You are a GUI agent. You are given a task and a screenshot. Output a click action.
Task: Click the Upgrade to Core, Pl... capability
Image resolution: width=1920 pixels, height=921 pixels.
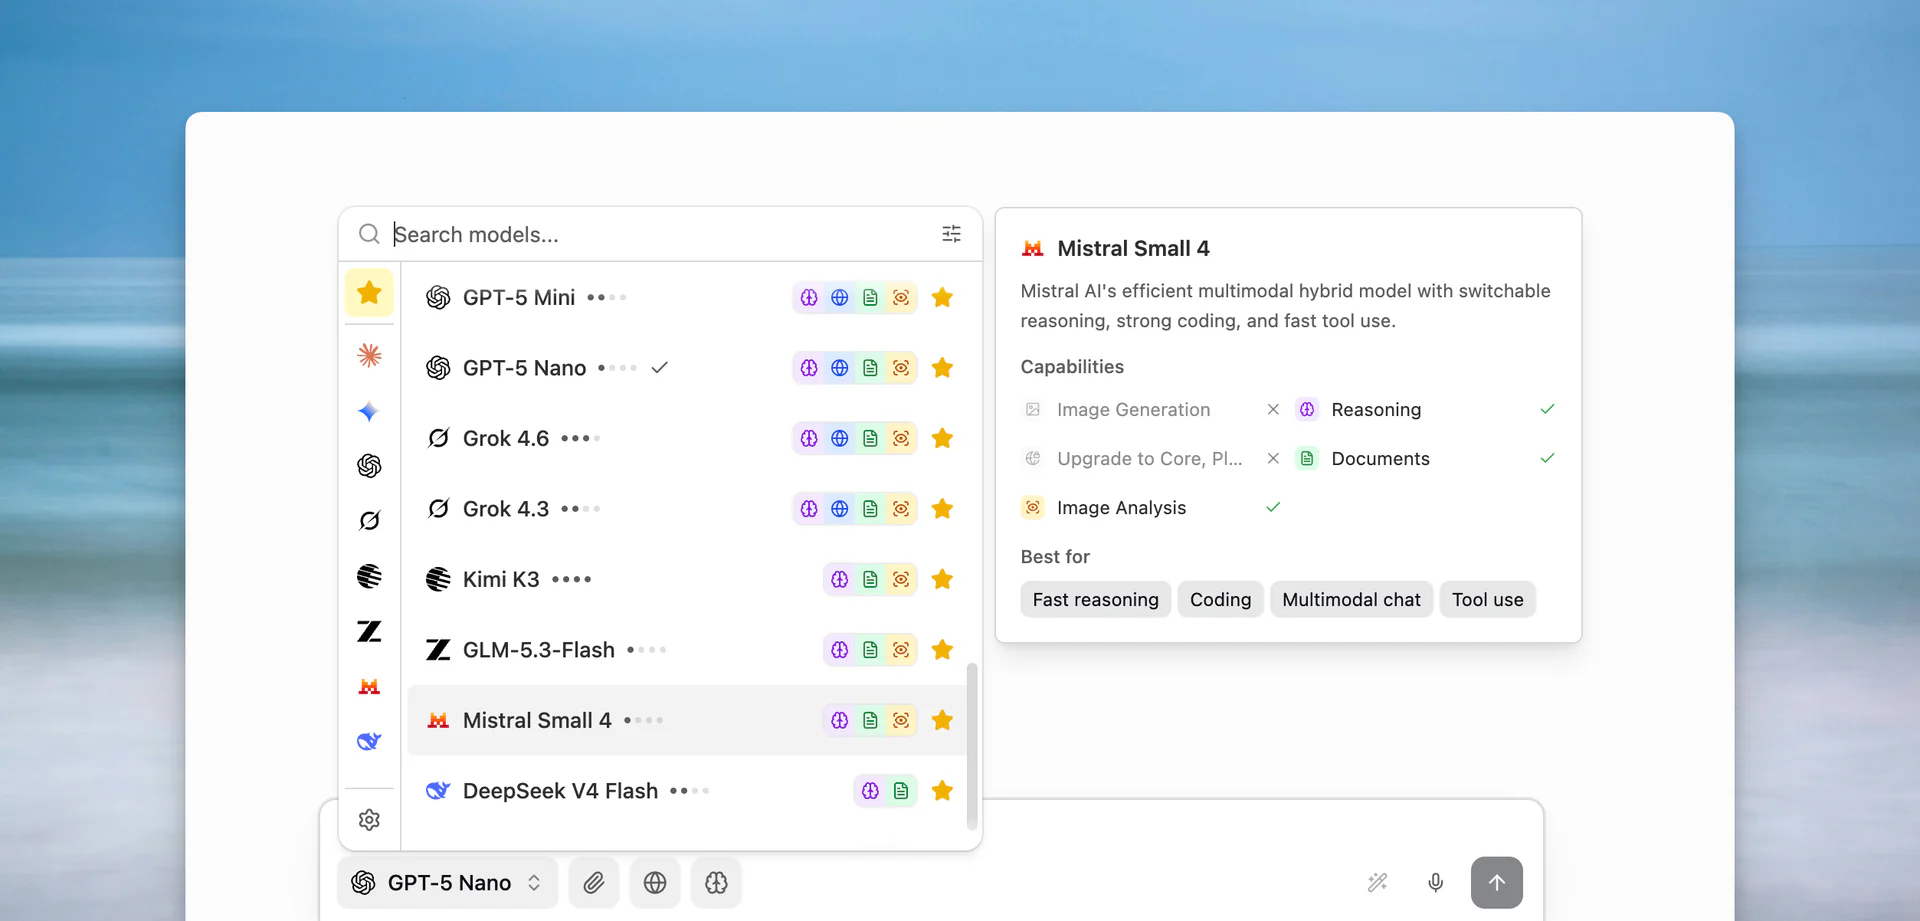(1150, 458)
